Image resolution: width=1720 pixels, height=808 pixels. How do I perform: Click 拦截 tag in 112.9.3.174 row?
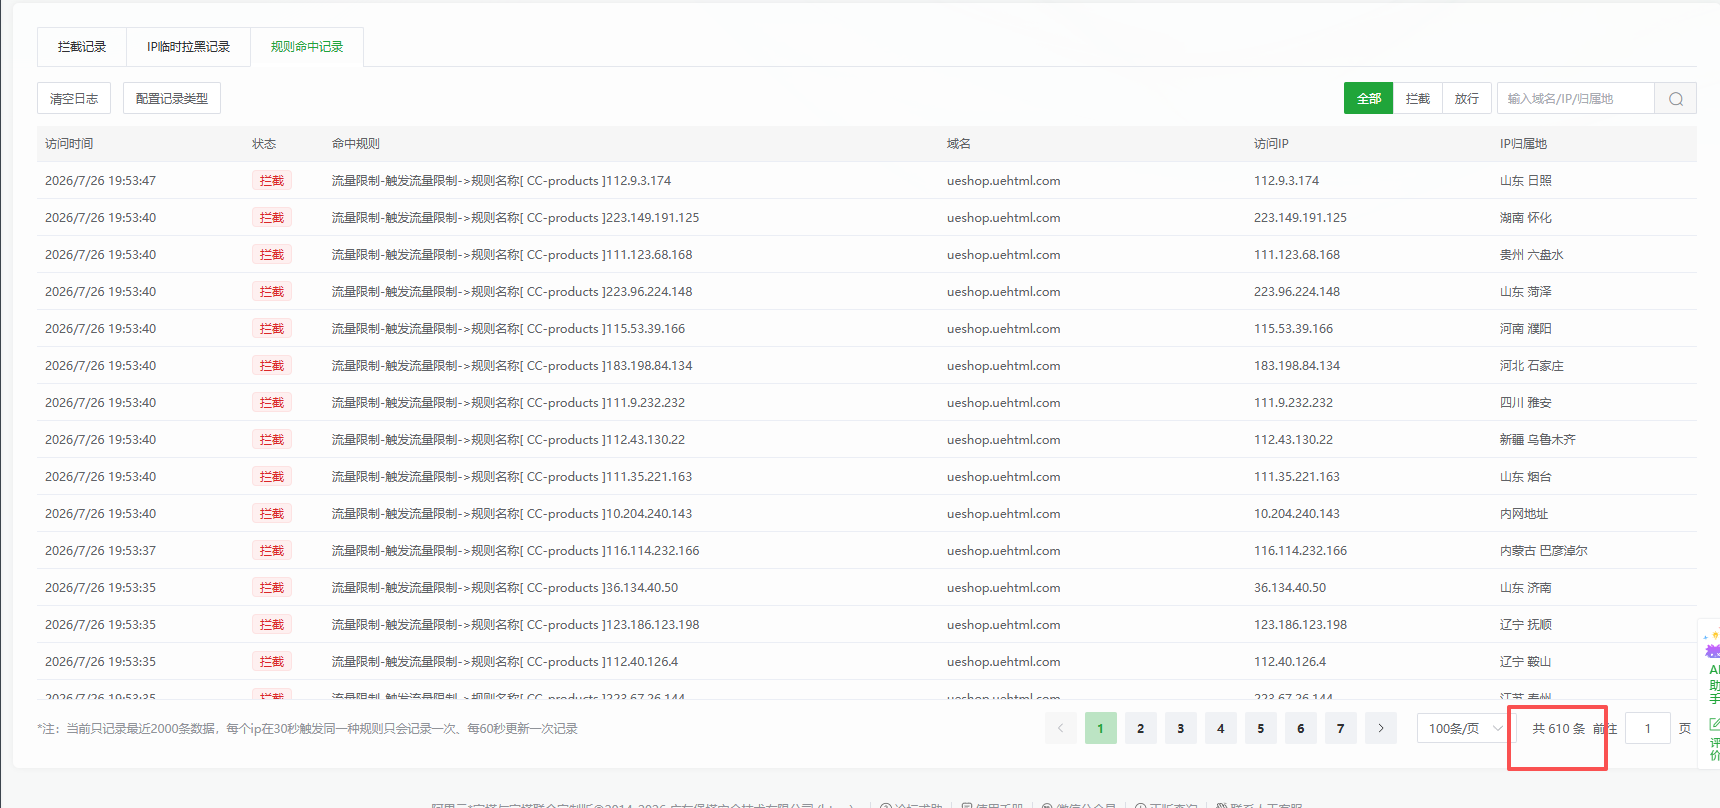[x=272, y=181]
